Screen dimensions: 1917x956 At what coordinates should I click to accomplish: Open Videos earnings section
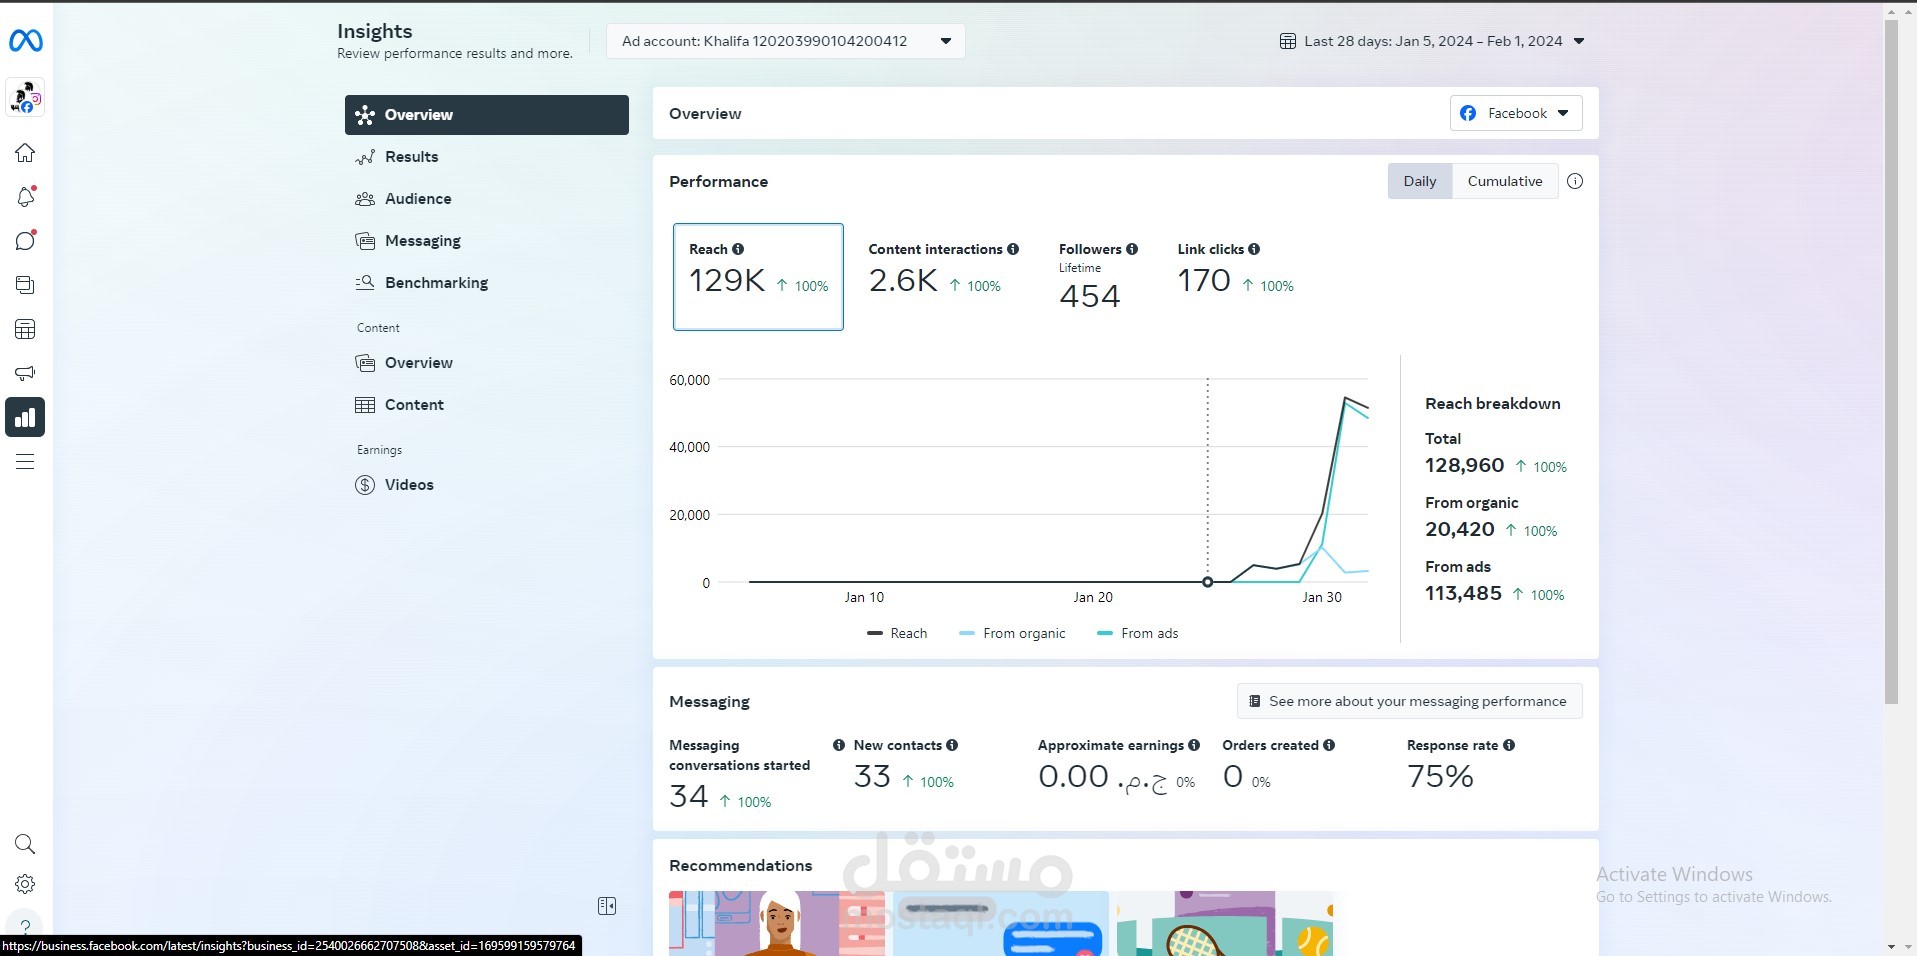[487, 485]
